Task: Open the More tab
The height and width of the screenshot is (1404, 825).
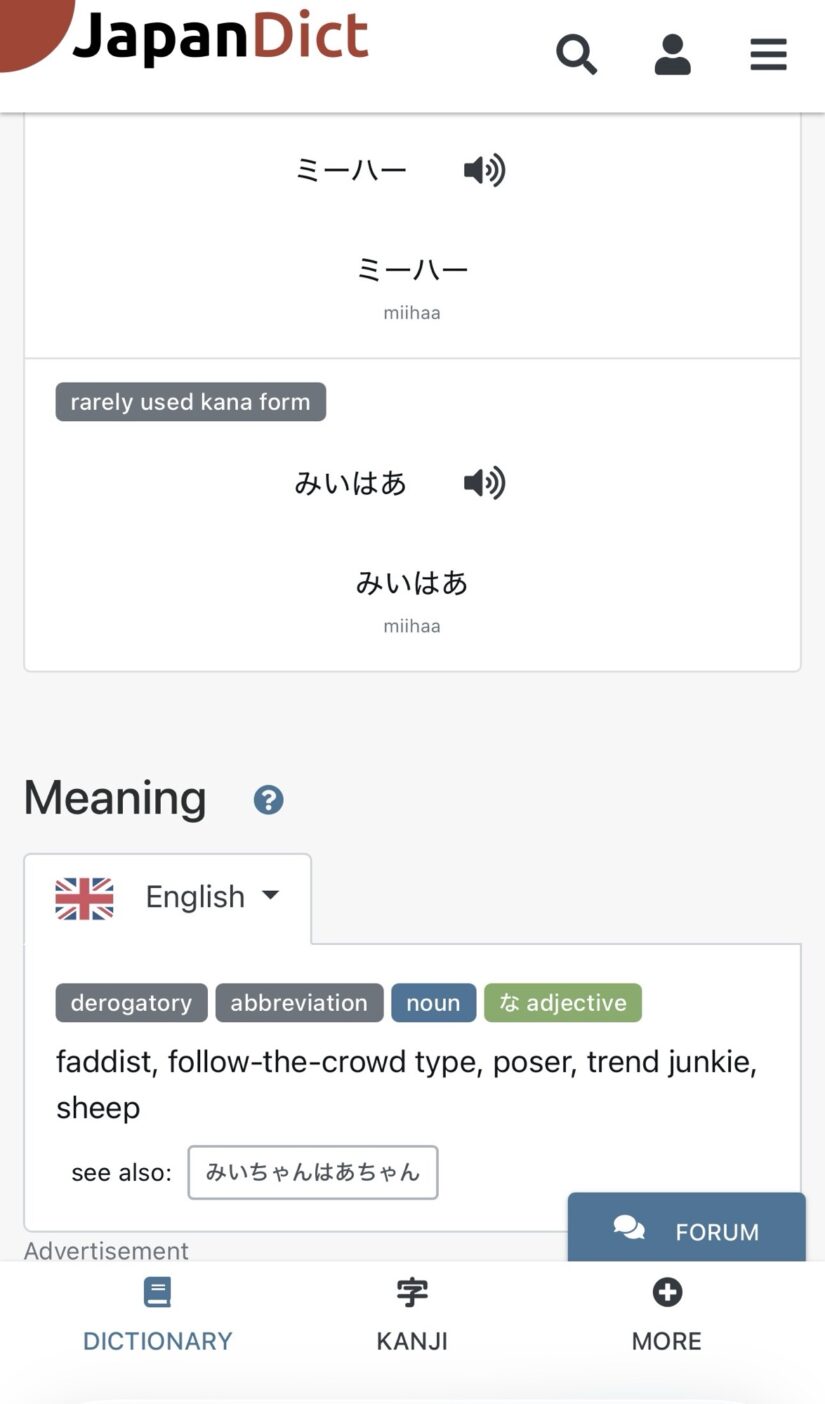Action: (666, 1315)
